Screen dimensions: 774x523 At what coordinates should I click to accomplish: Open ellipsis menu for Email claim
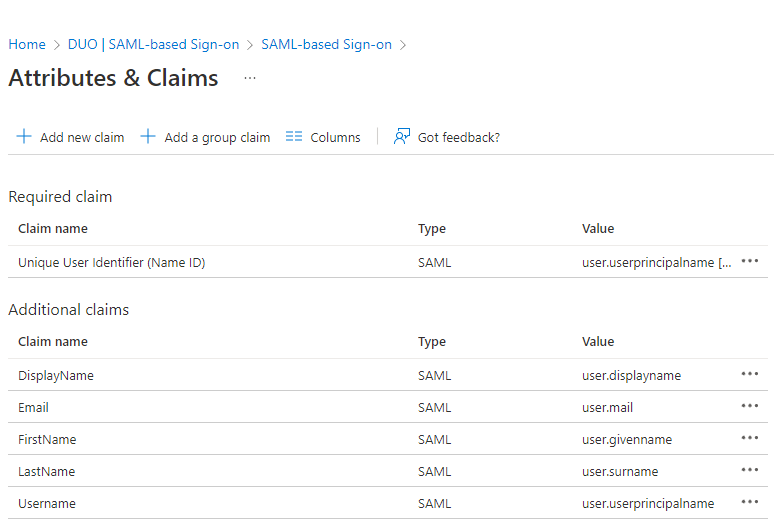pos(750,407)
